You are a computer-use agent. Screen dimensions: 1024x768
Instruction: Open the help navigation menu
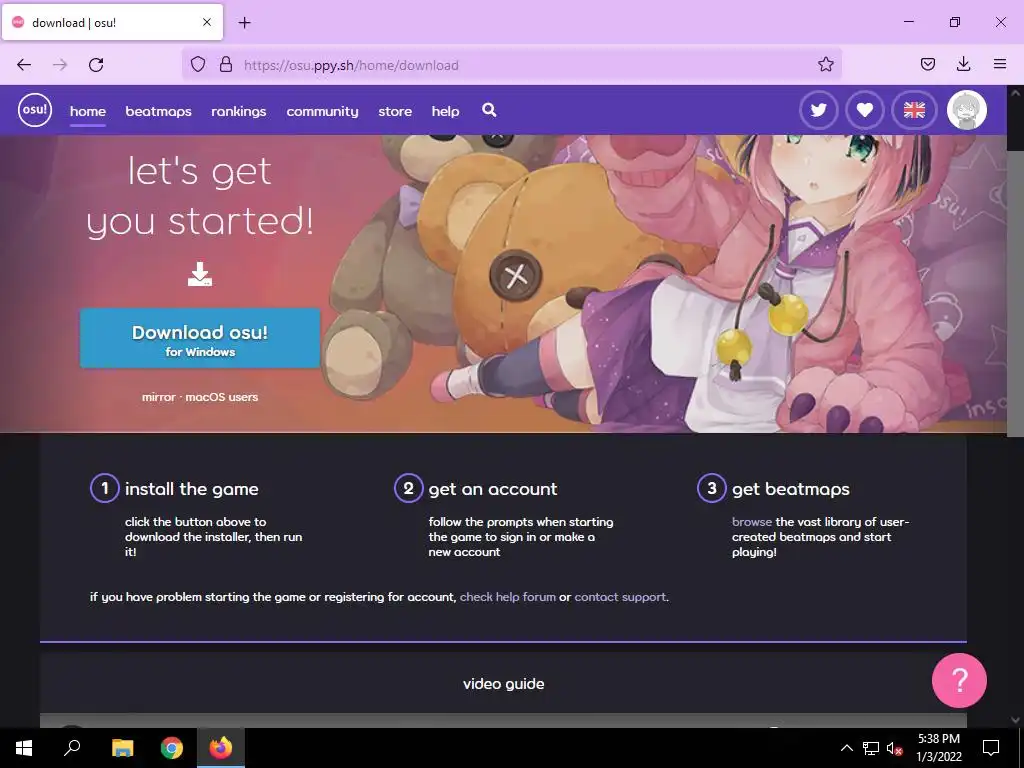pyautogui.click(x=445, y=111)
